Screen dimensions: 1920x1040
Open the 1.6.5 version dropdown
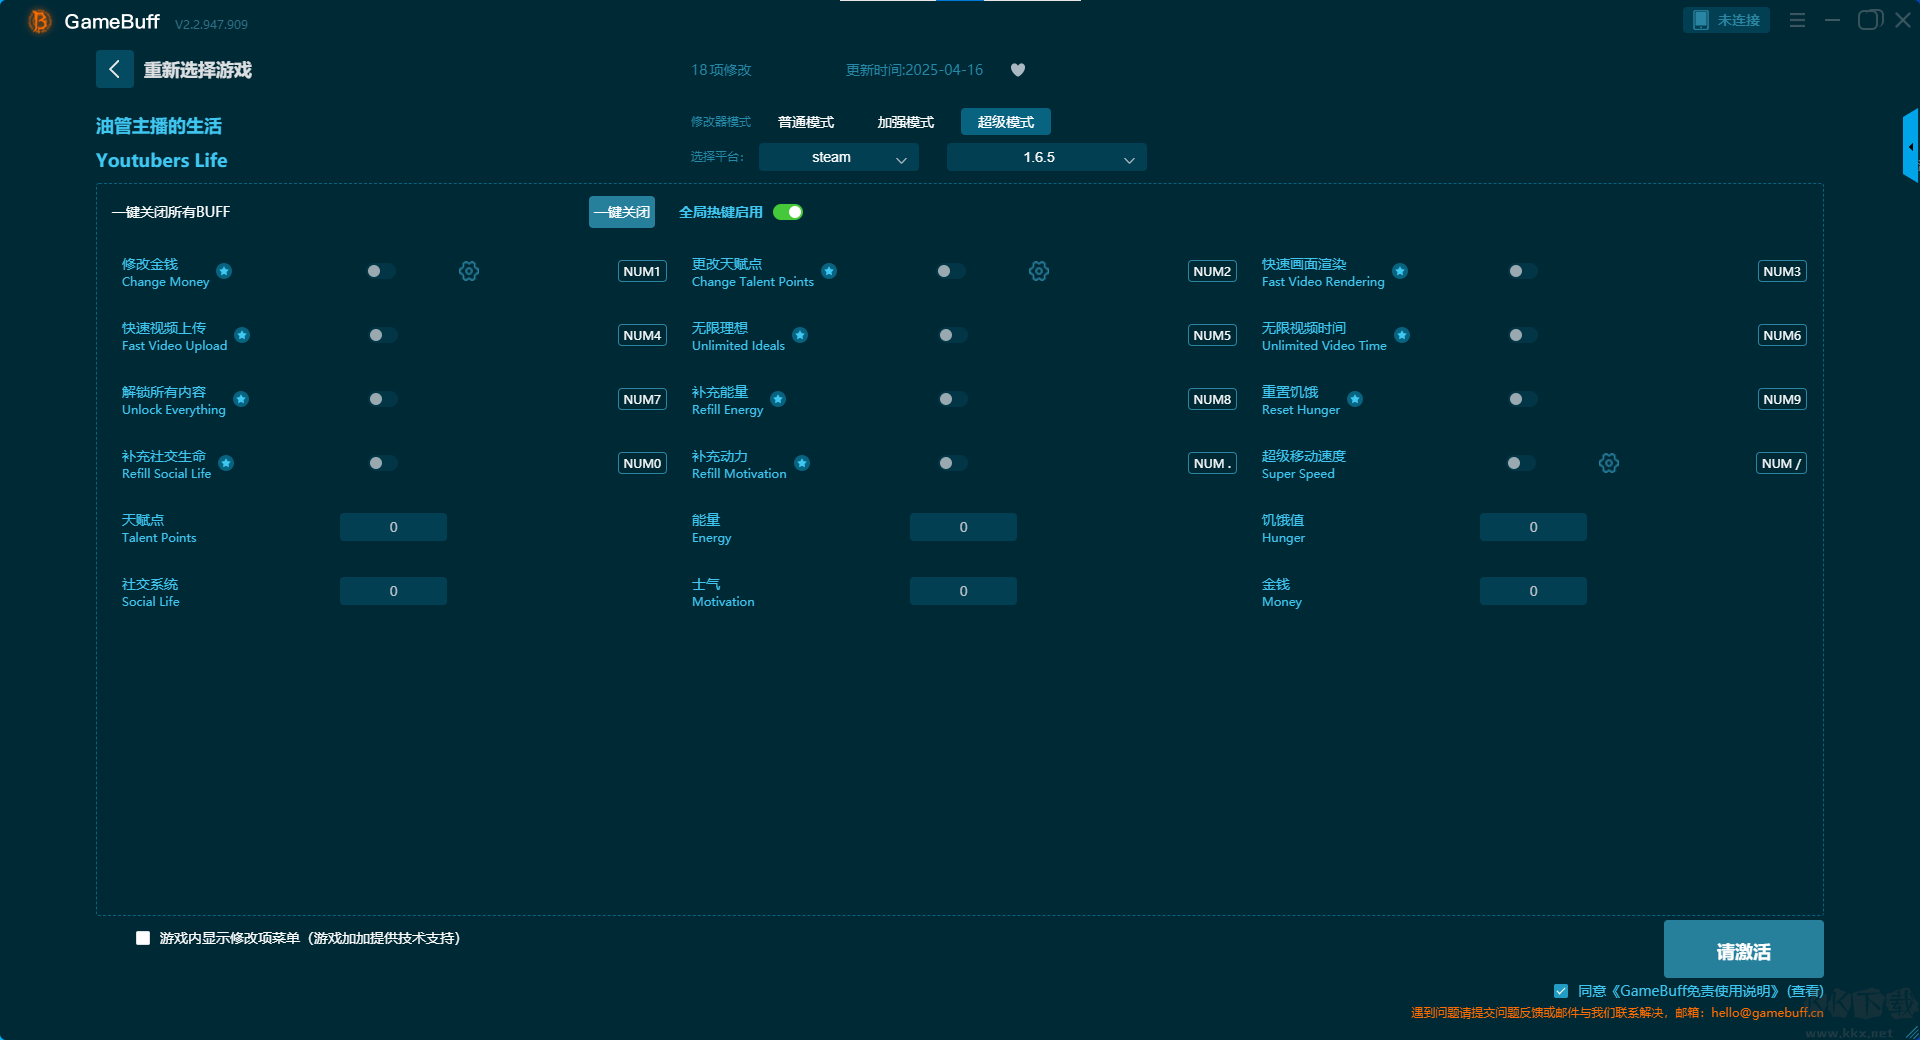pyautogui.click(x=1046, y=157)
